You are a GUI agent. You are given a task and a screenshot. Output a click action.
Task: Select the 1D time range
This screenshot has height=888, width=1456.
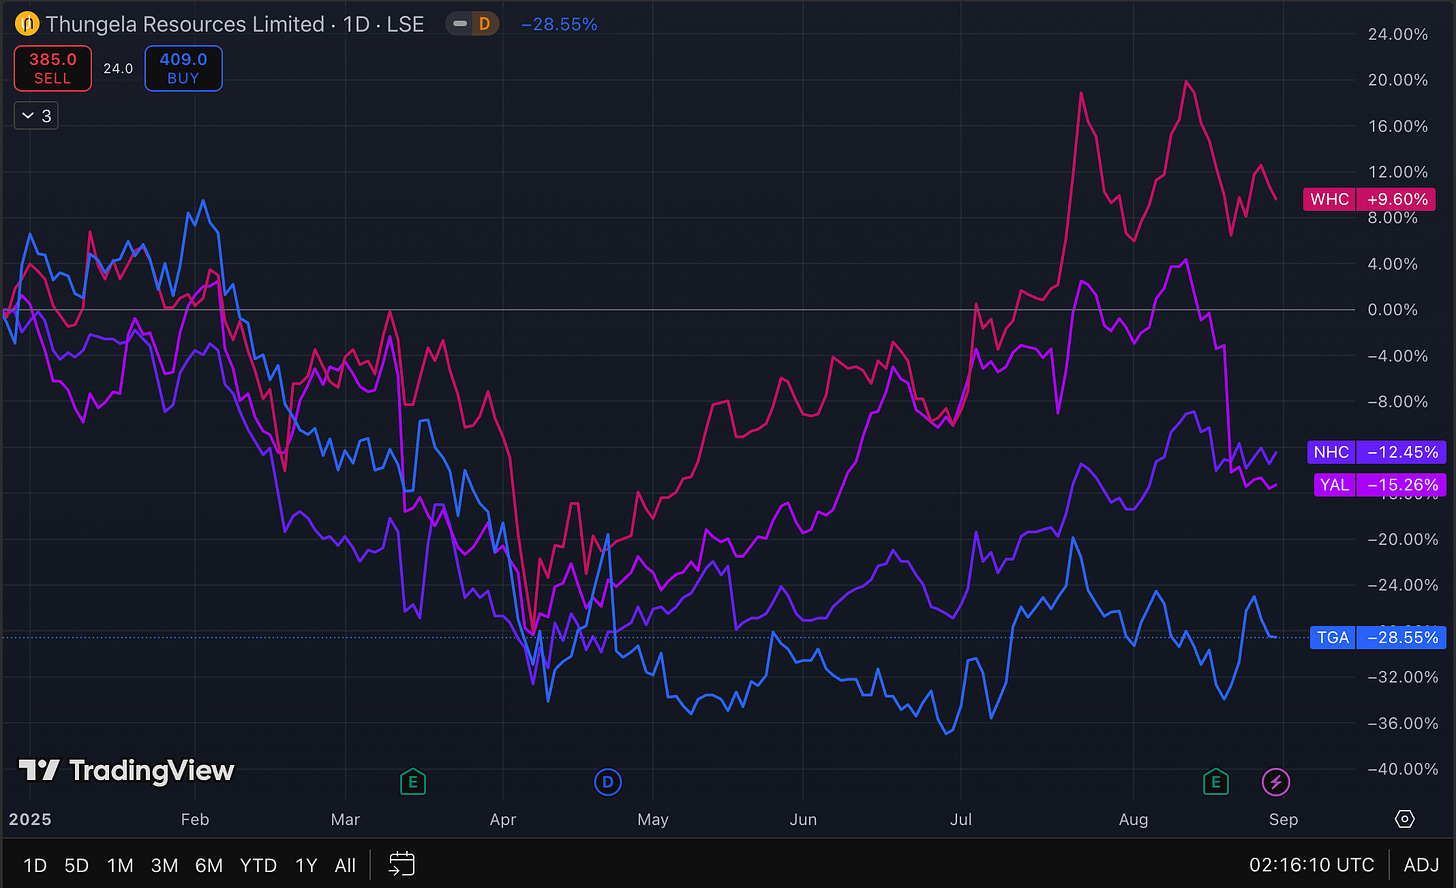35,865
